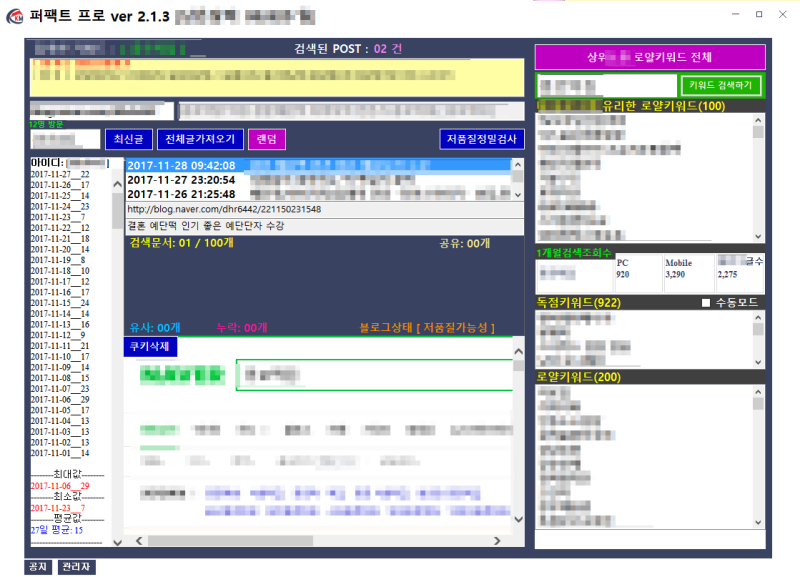Click the down arrow of the 로얄키워드(200) list
This screenshot has height=577, width=800.
click(758, 522)
